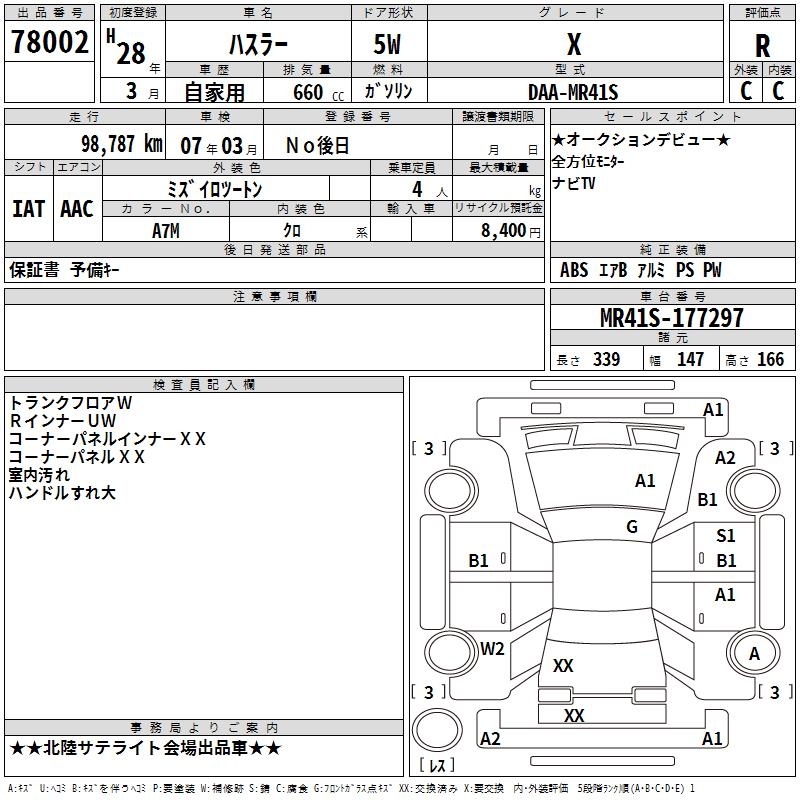Select the overall score R
Screen dimensions: 800x800
coord(762,46)
